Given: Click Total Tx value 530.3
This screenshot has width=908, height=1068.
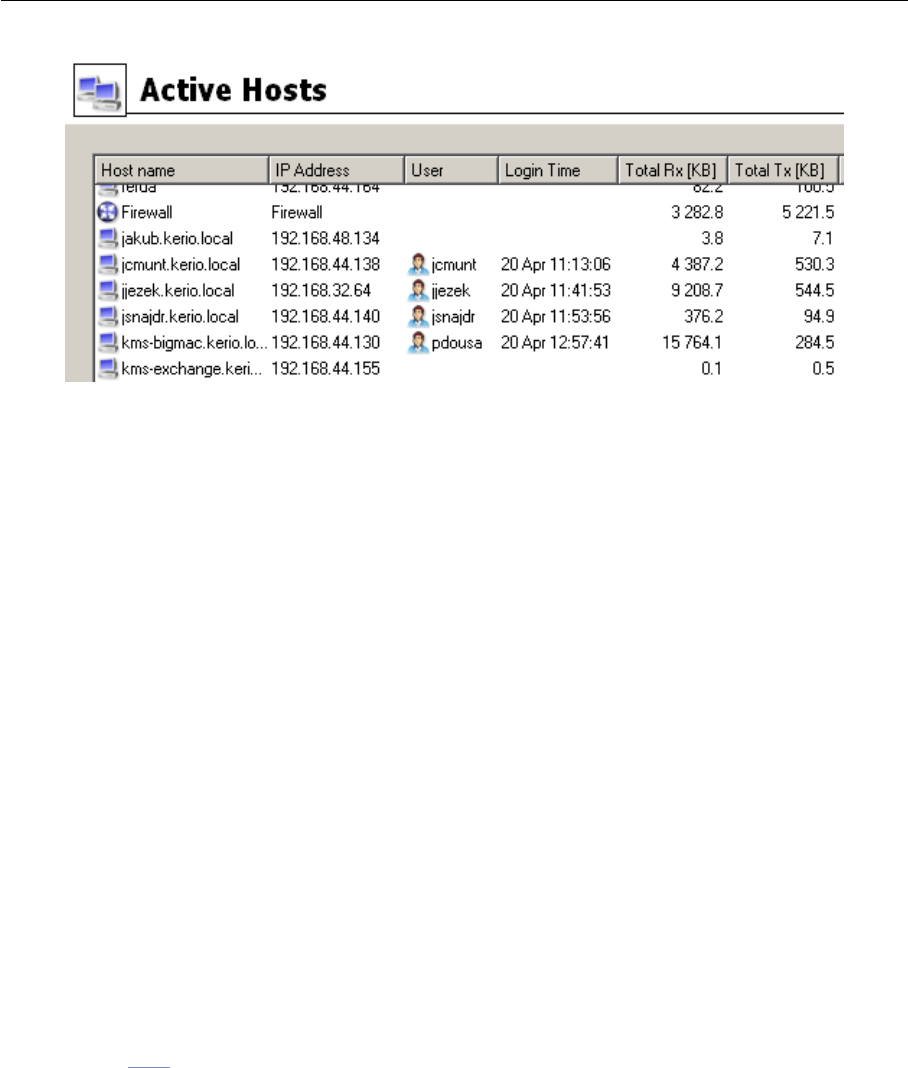Looking at the screenshot, I should point(815,264).
